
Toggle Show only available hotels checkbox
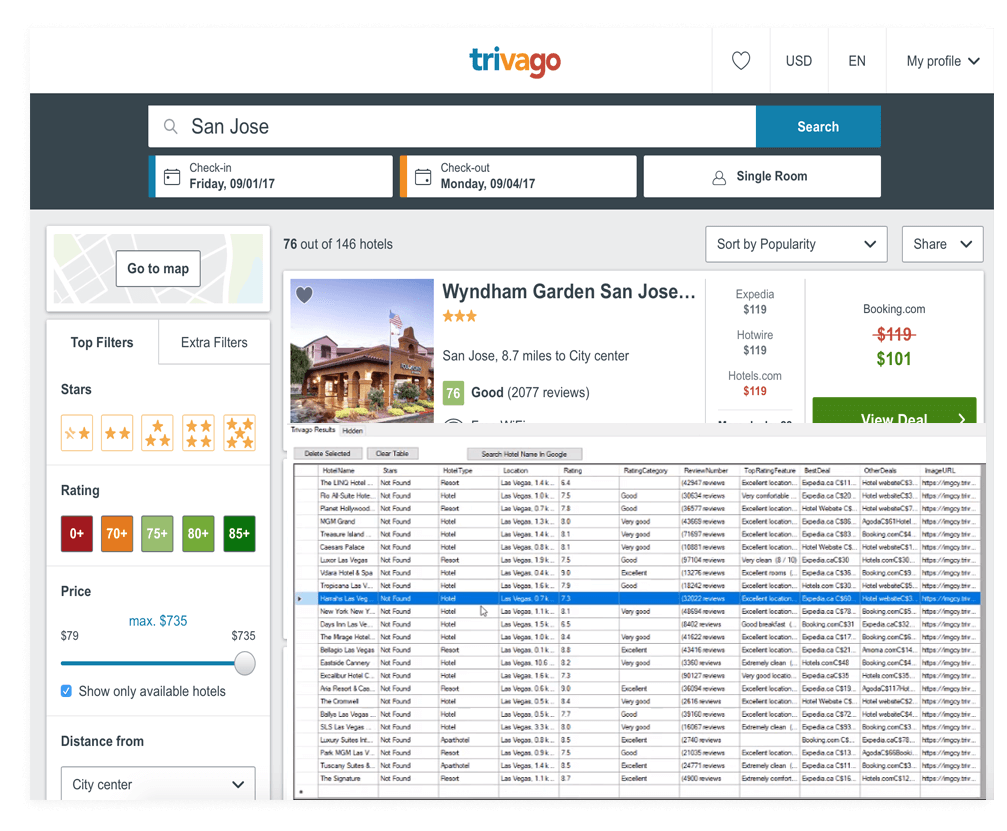(66, 691)
